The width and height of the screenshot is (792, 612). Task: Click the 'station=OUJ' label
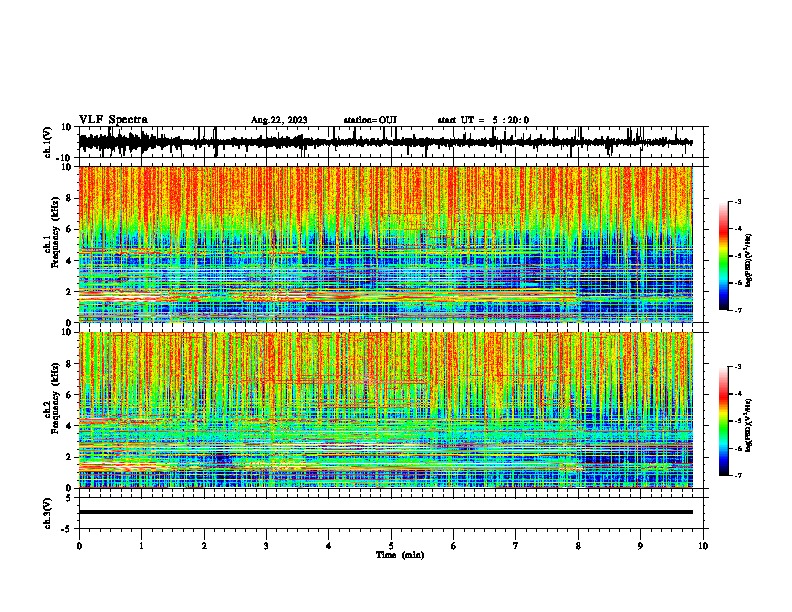[370, 120]
